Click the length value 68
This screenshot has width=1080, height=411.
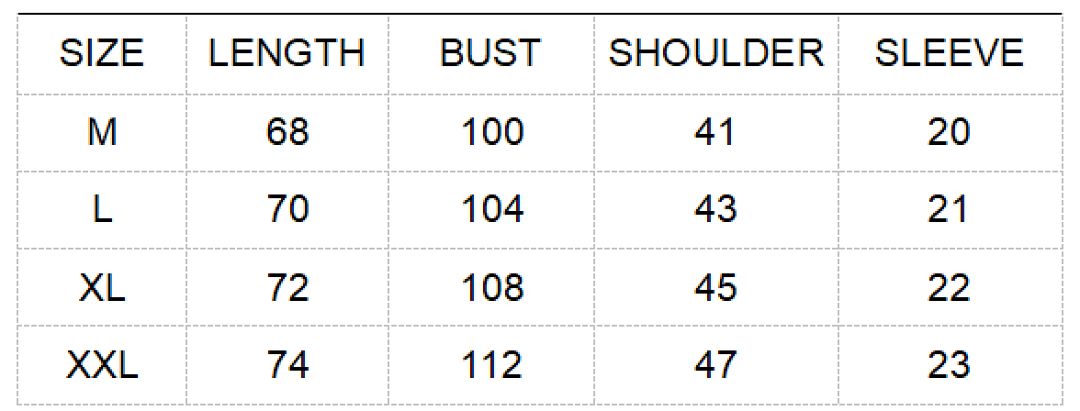[x=287, y=132]
